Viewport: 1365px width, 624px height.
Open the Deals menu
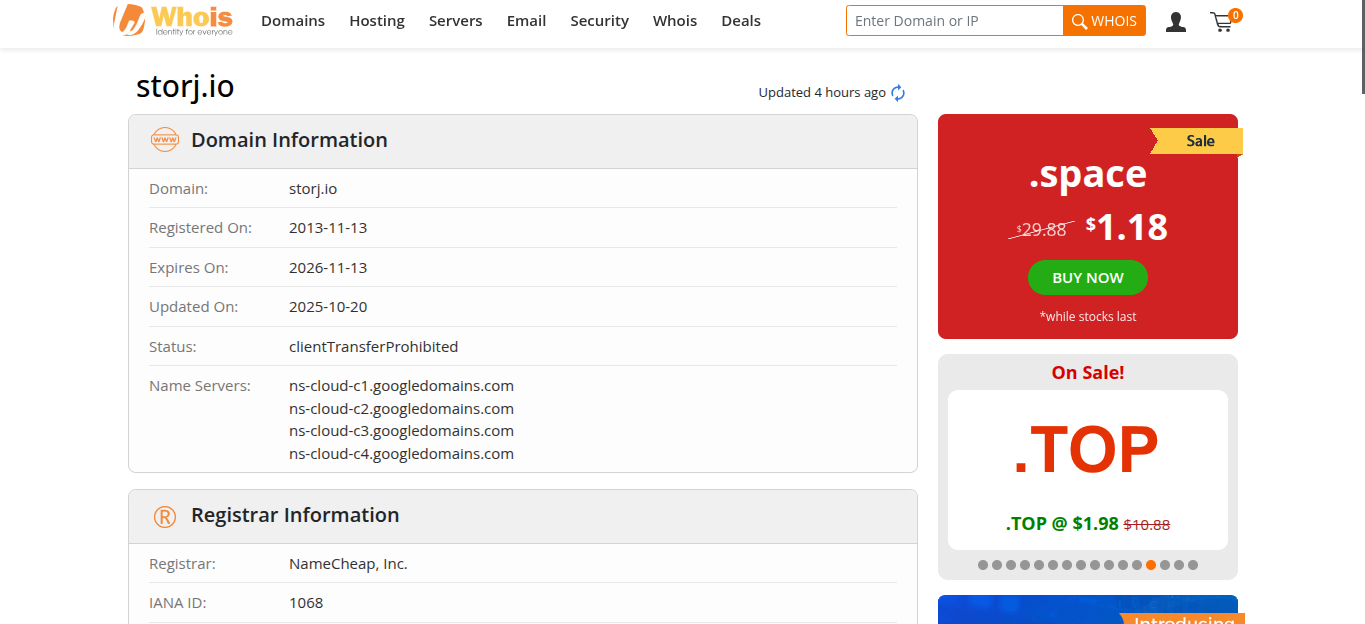click(x=741, y=21)
